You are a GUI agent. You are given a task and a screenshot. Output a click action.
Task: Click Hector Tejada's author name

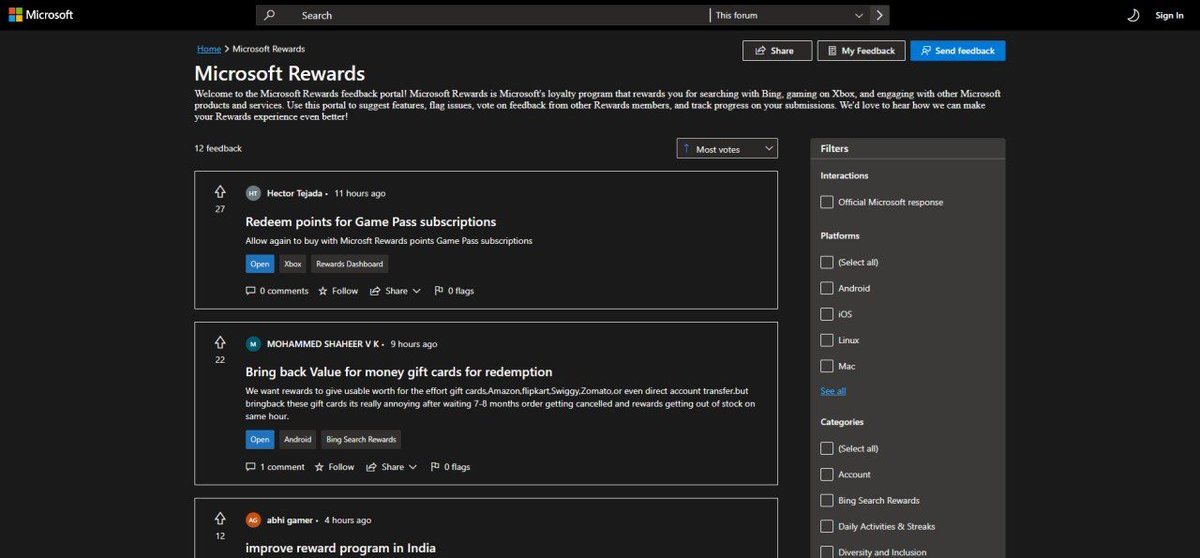pos(295,193)
